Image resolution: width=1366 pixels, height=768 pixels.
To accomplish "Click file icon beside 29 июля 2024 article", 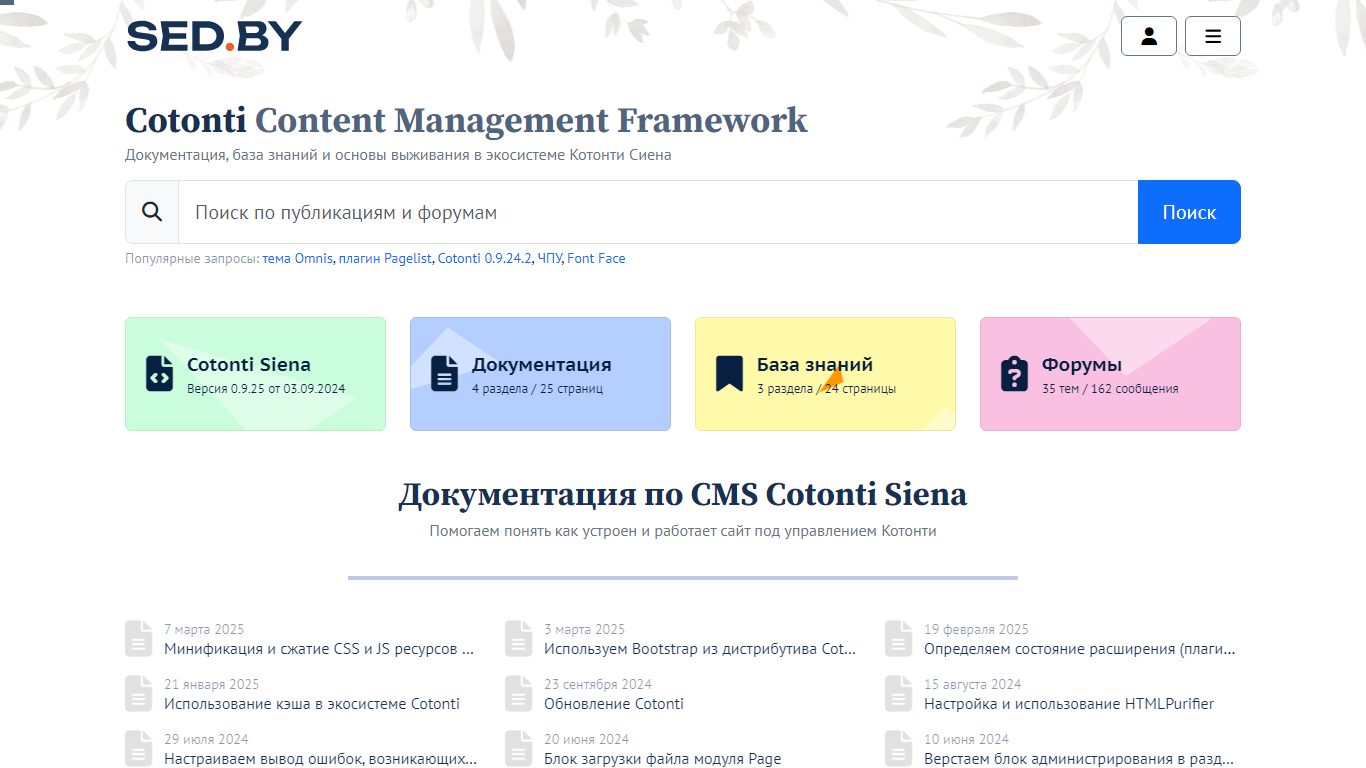I will pyautogui.click(x=139, y=749).
